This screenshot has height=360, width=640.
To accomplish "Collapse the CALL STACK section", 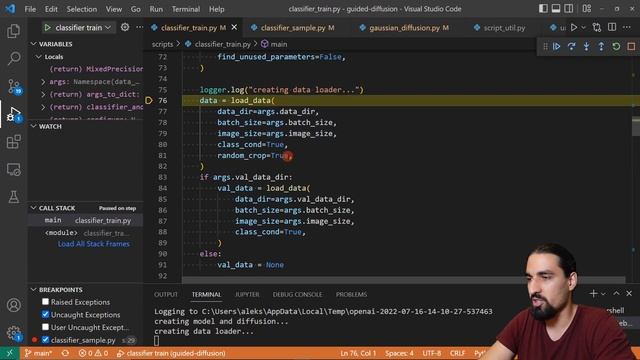I will pyautogui.click(x=33, y=208).
